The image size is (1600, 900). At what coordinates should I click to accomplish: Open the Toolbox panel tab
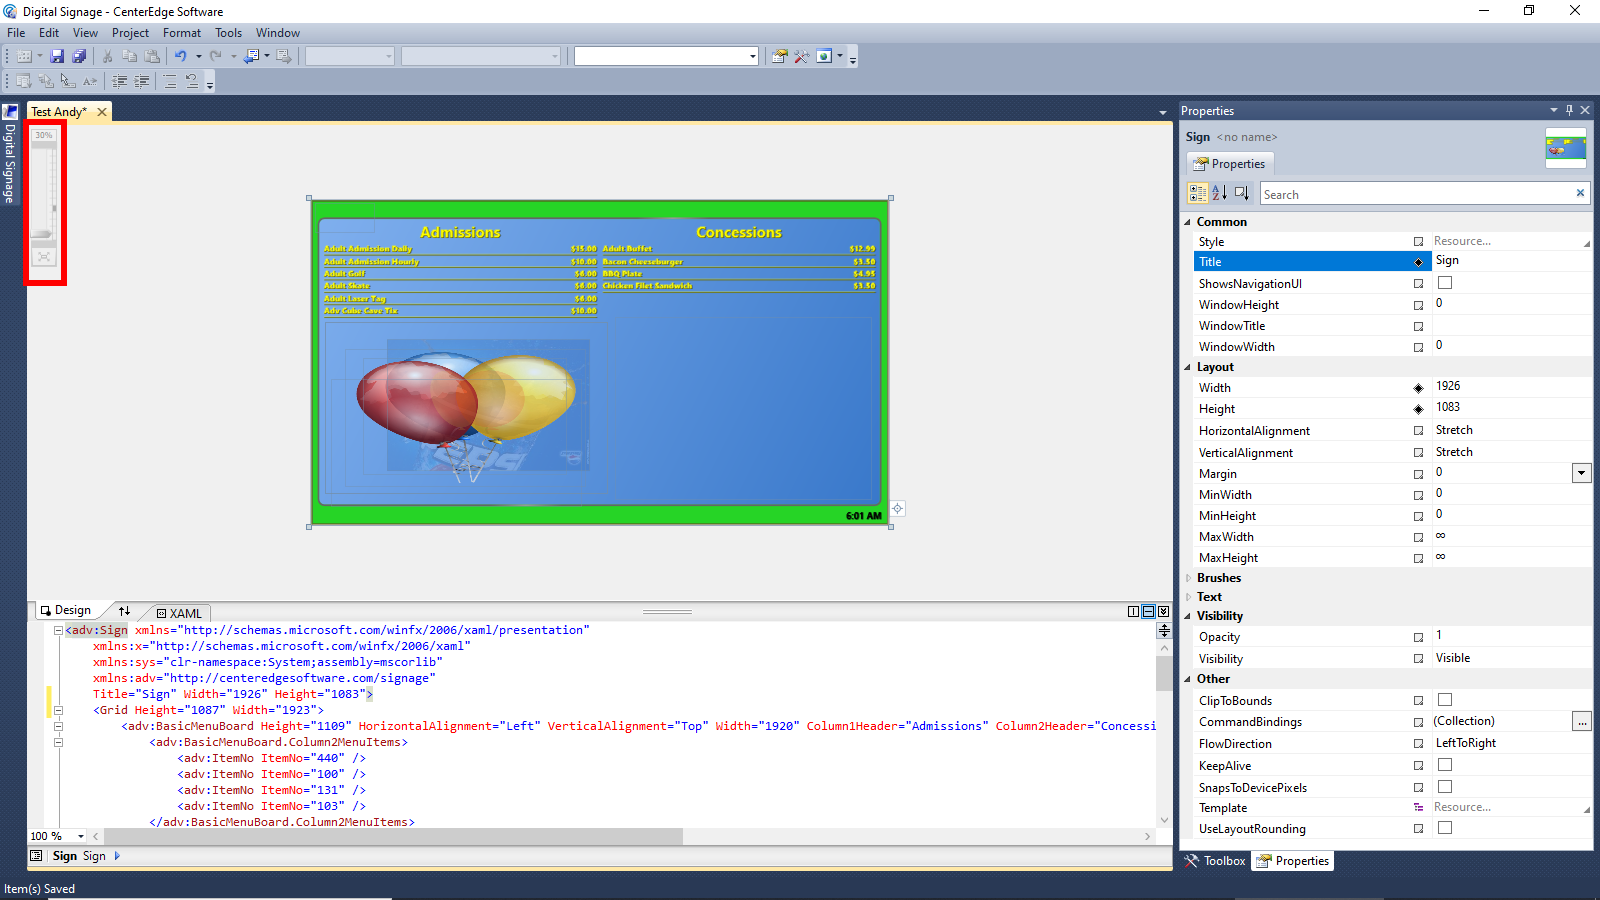click(1215, 861)
